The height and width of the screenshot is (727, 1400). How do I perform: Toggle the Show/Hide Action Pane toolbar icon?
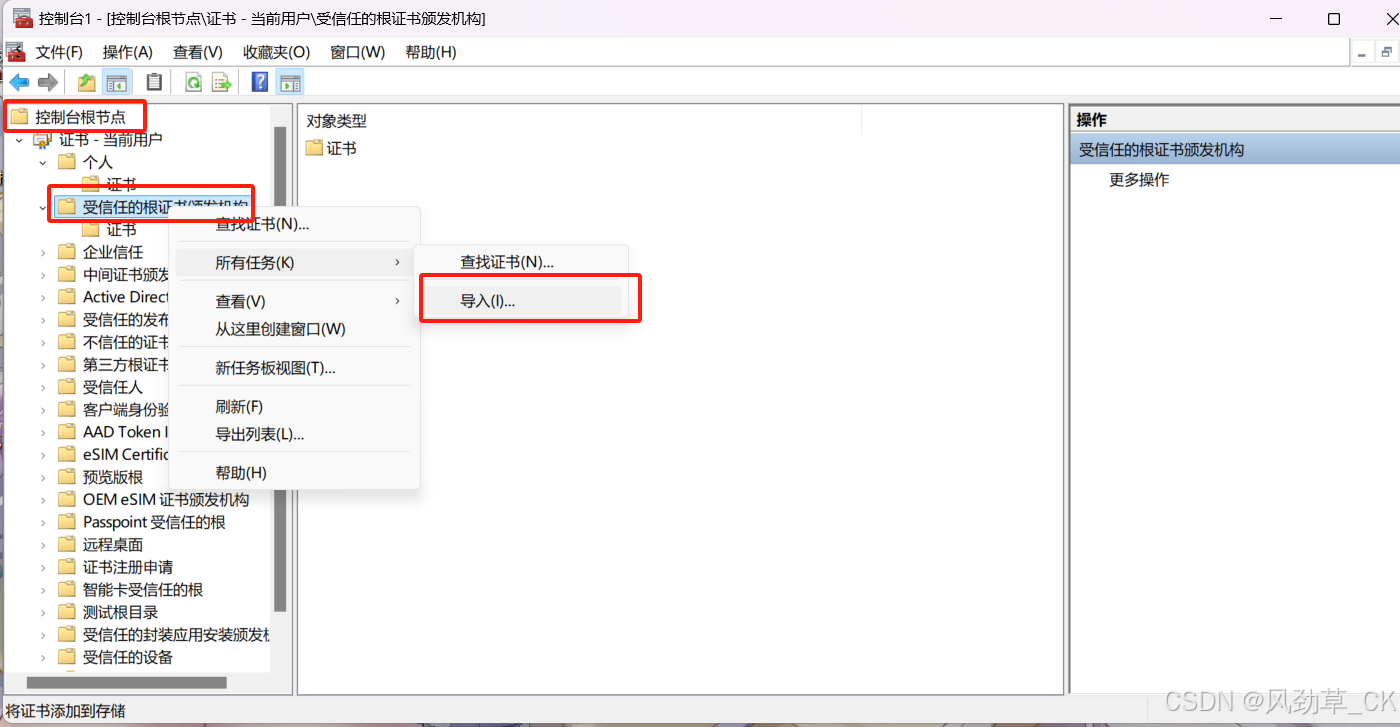[x=290, y=82]
